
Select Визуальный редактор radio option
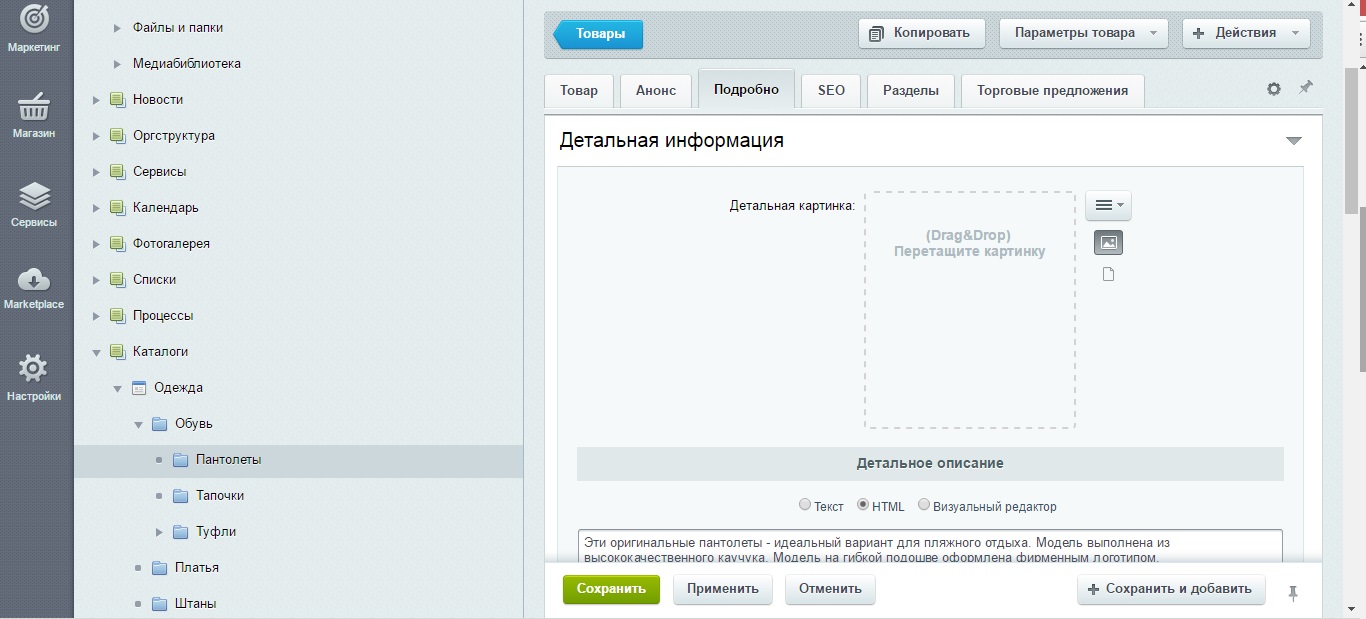(924, 505)
